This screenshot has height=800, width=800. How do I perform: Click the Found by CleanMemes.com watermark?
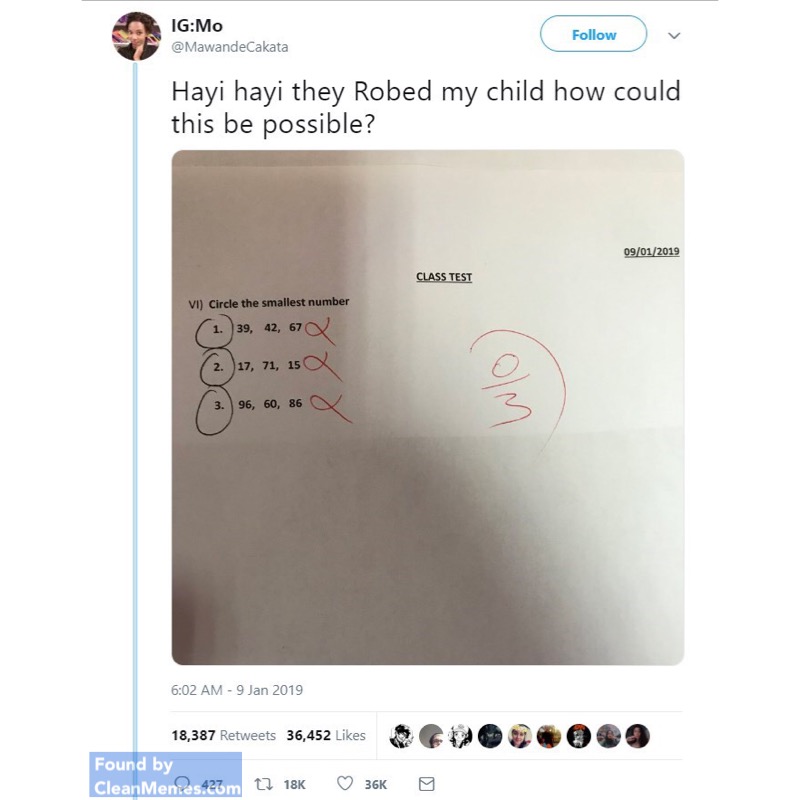click(165, 774)
